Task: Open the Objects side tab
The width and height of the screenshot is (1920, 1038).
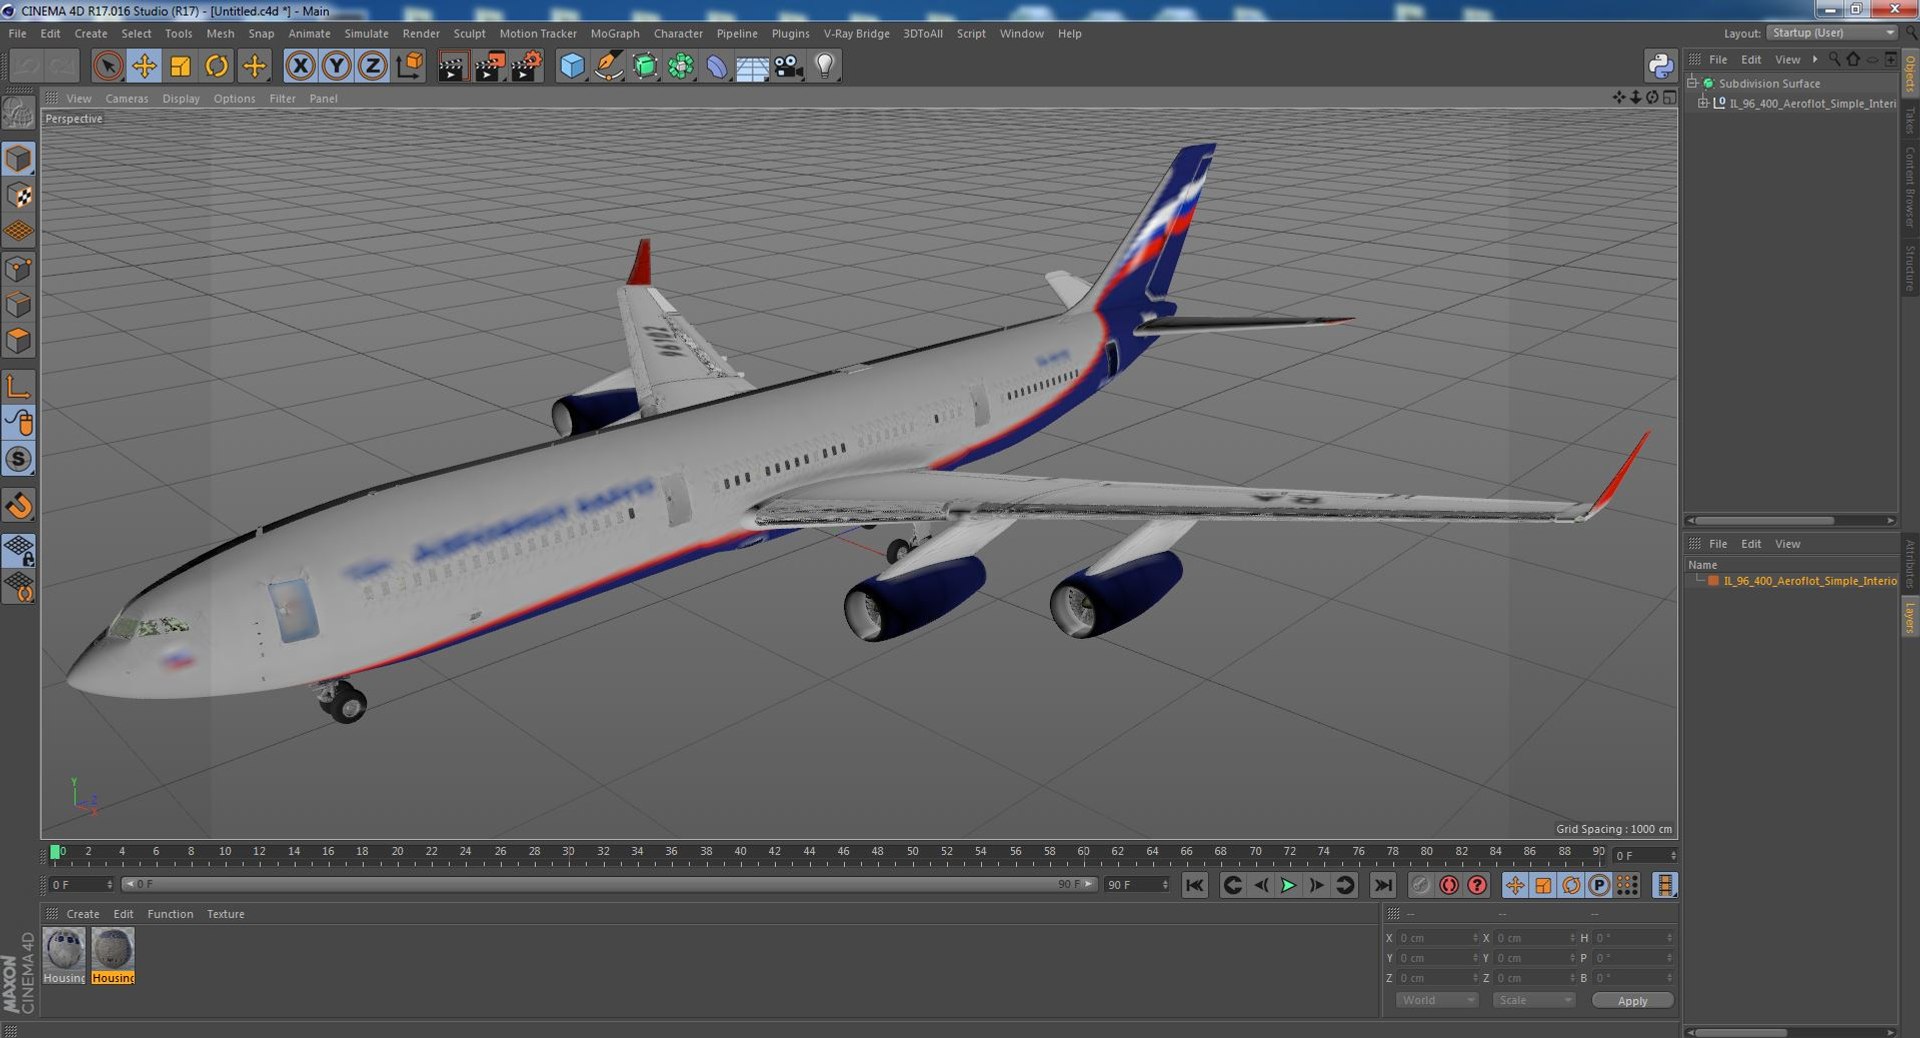Action: 1910,74
